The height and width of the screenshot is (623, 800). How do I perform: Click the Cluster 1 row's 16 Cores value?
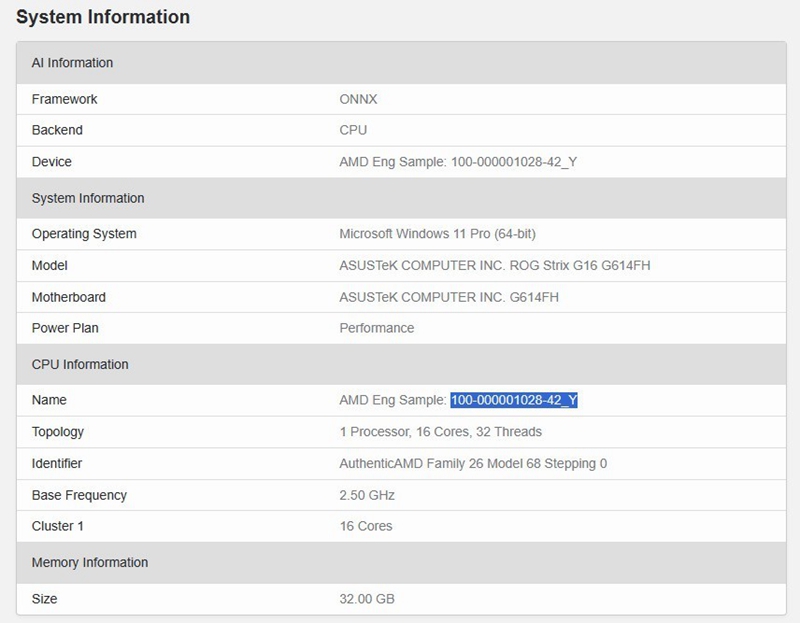pyautogui.click(x=366, y=526)
